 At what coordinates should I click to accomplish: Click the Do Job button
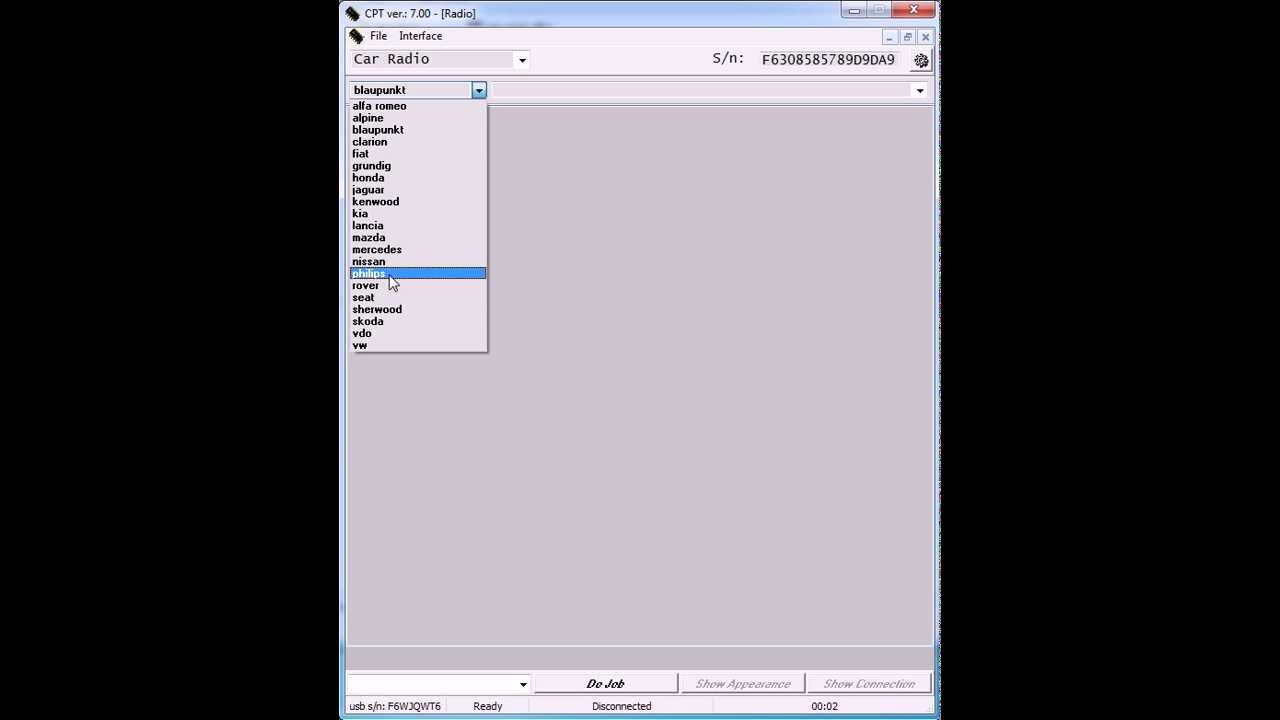click(605, 684)
